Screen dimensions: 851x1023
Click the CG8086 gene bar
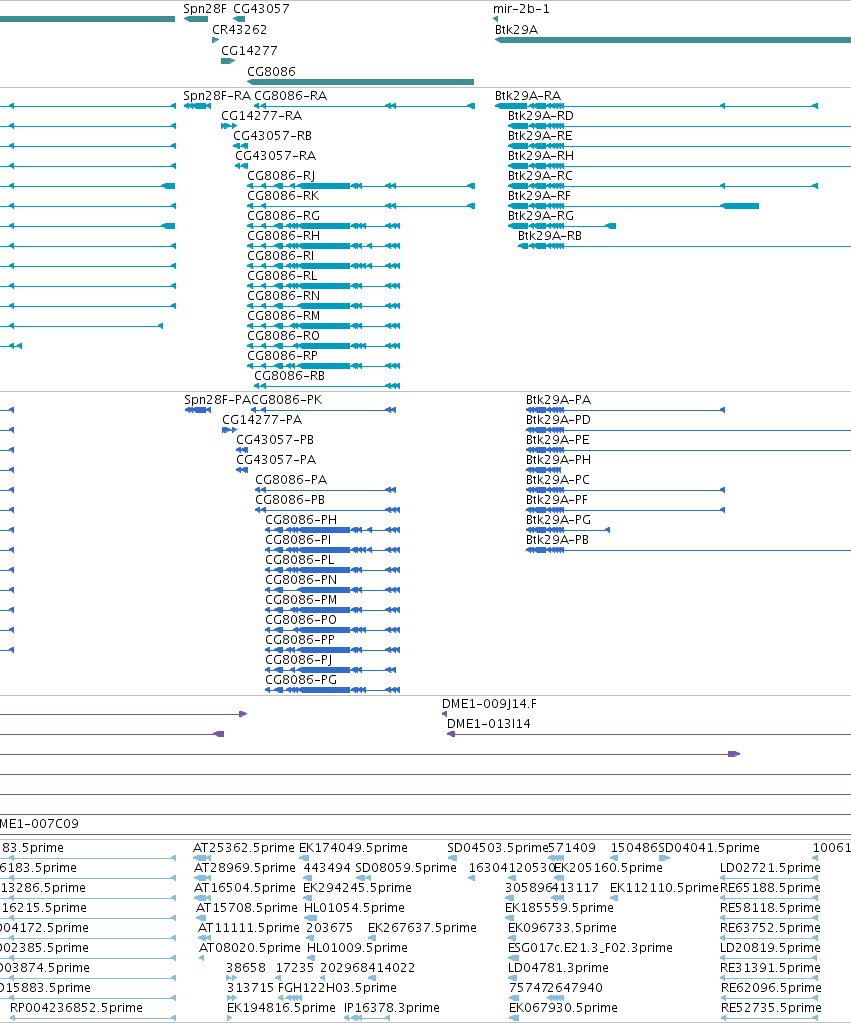click(x=360, y=82)
